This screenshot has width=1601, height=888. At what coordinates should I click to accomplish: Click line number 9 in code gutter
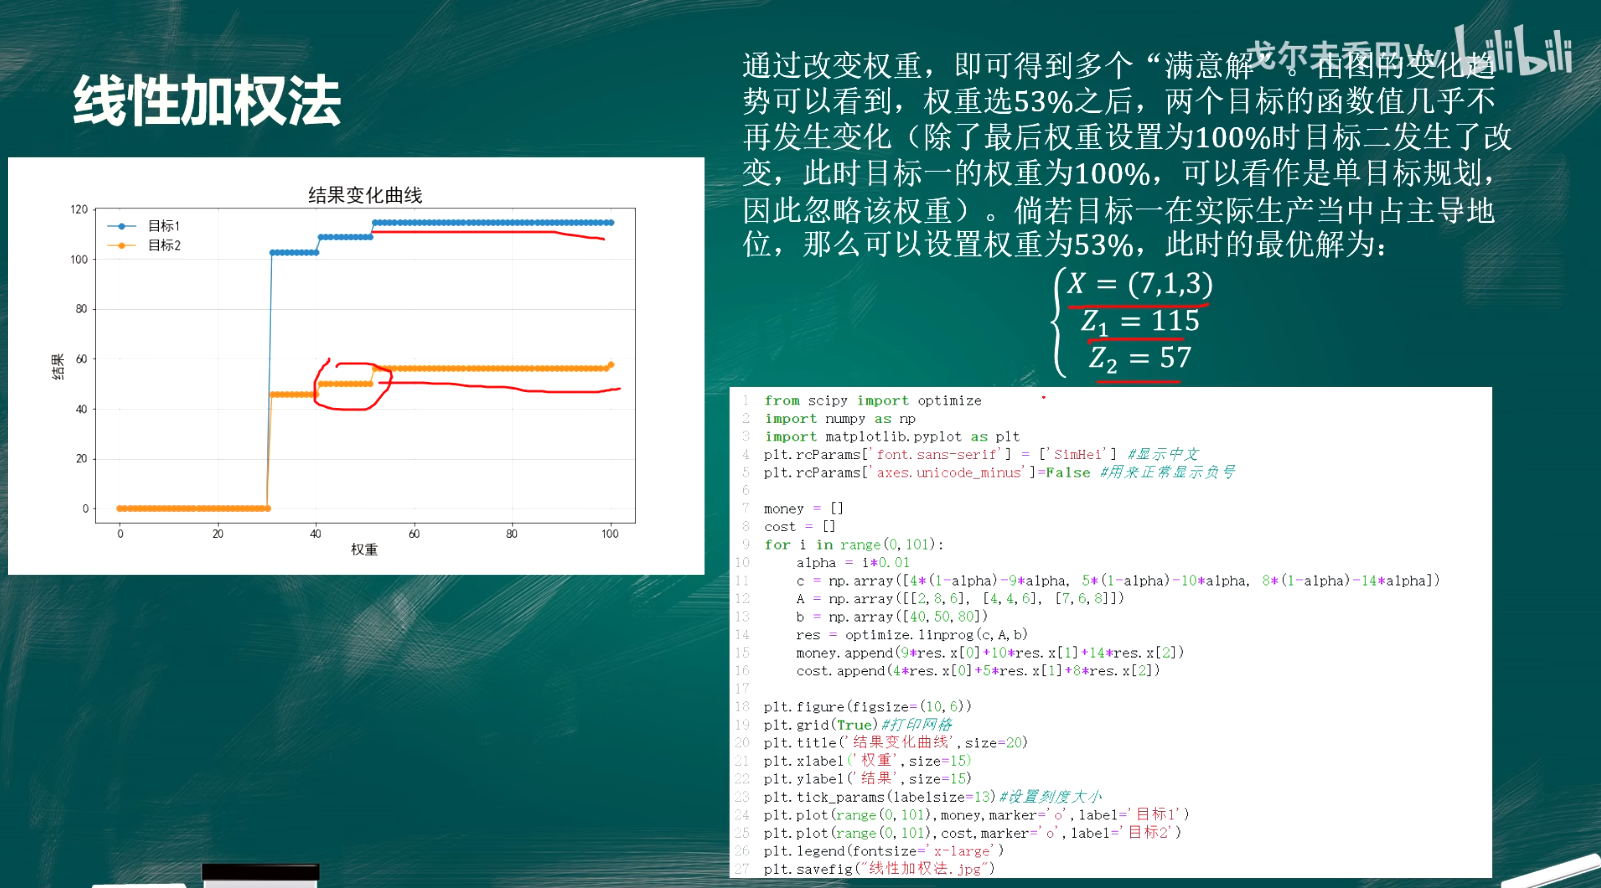pyautogui.click(x=745, y=544)
